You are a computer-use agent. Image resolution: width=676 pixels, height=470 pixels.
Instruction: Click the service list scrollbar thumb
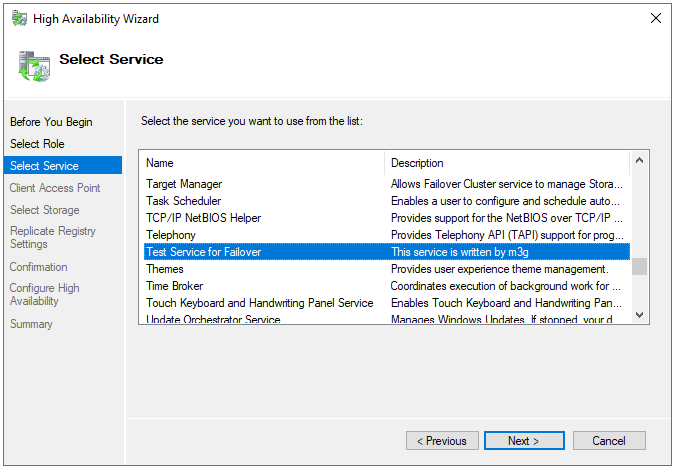coord(639,266)
